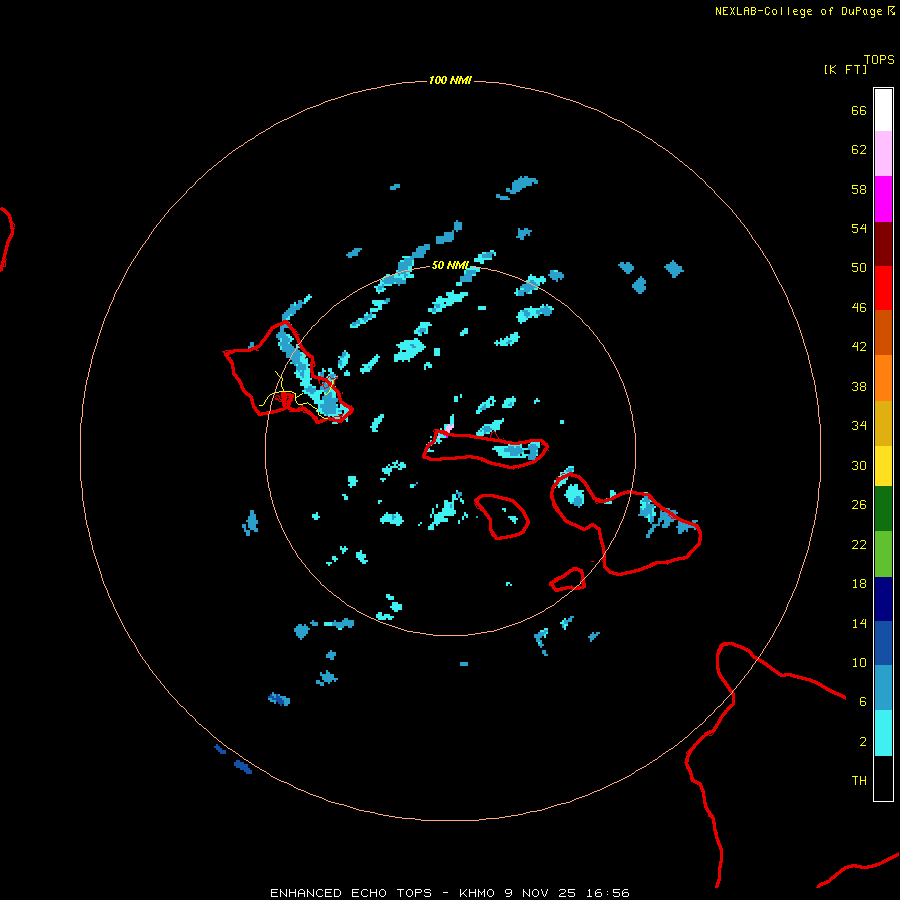Select the dark orange legend swatch
The width and height of the screenshot is (900, 900).
[883, 332]
